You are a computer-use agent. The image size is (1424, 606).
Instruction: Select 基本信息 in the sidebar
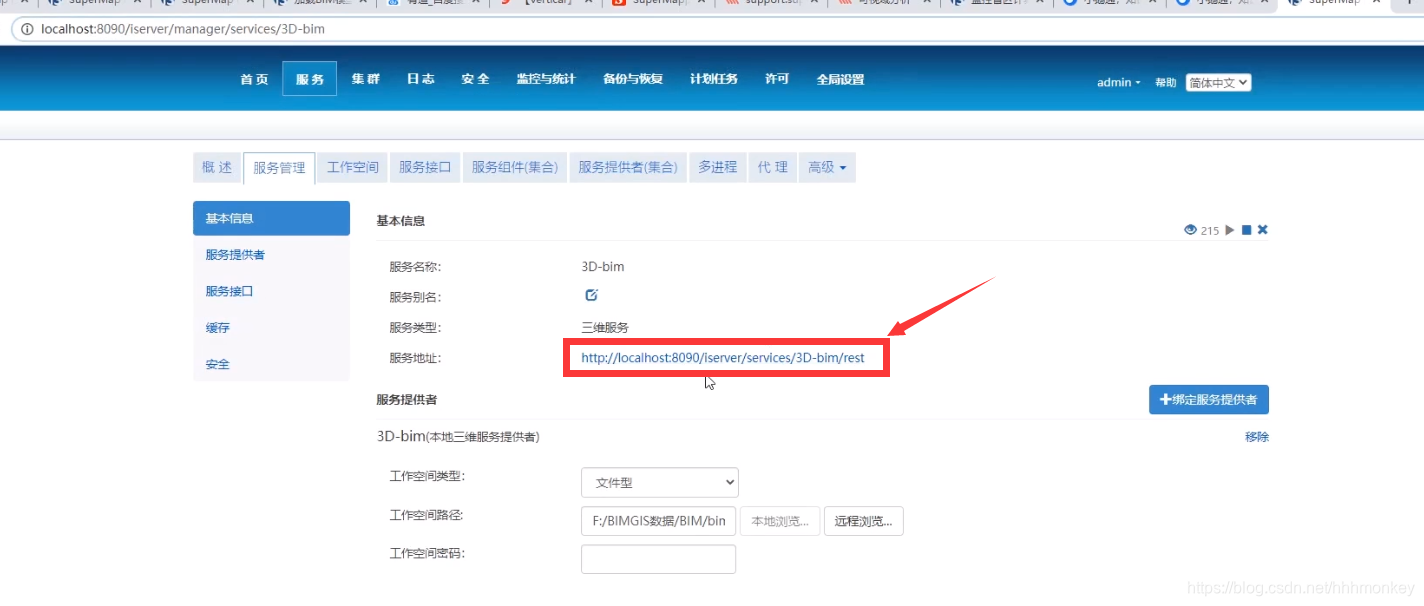(x=271, y=218)
